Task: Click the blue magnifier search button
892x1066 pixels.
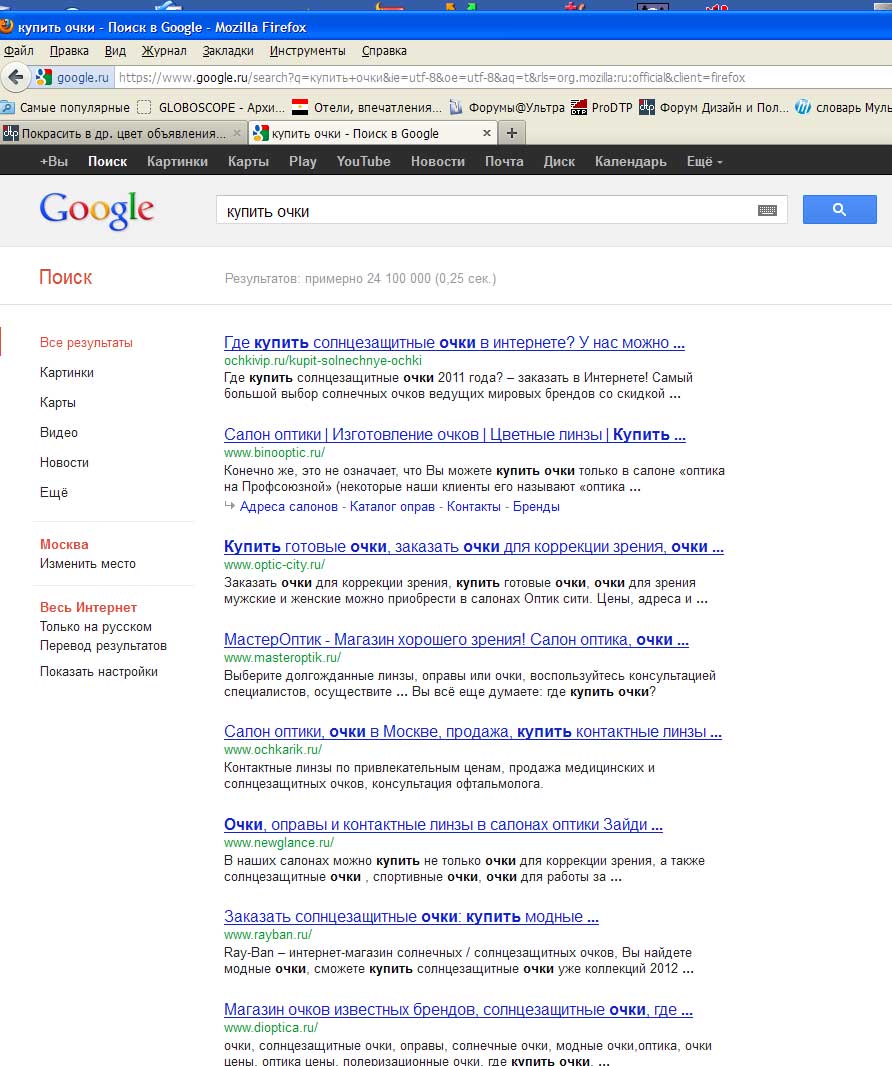Action: (x=840, y=209)
